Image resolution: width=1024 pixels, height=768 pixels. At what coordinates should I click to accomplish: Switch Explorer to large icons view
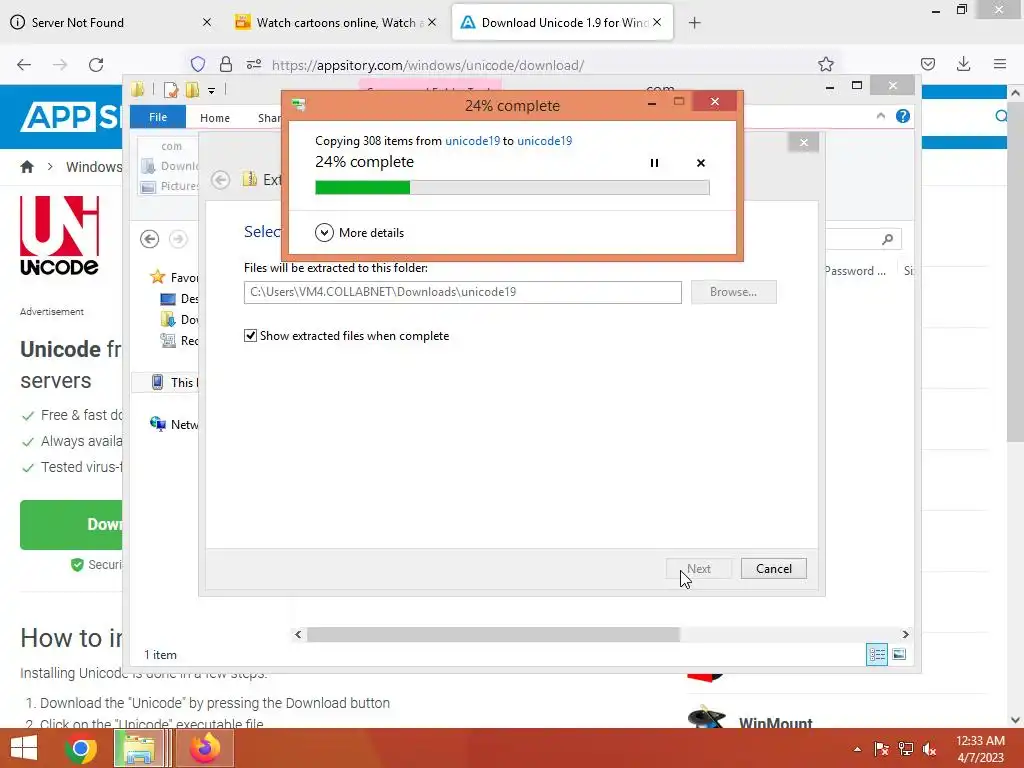pyautogui.click(x=899, y=654)
